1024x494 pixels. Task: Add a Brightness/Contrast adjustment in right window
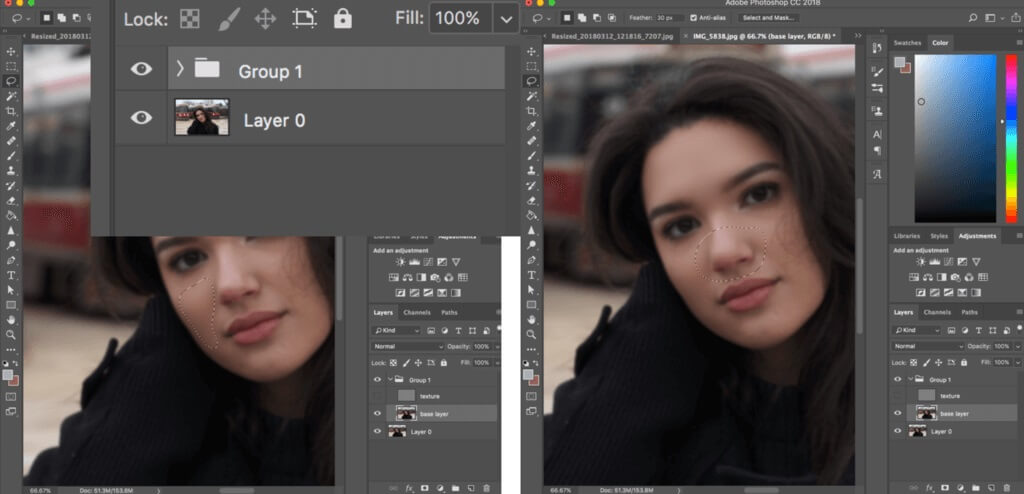coord(920,261)
